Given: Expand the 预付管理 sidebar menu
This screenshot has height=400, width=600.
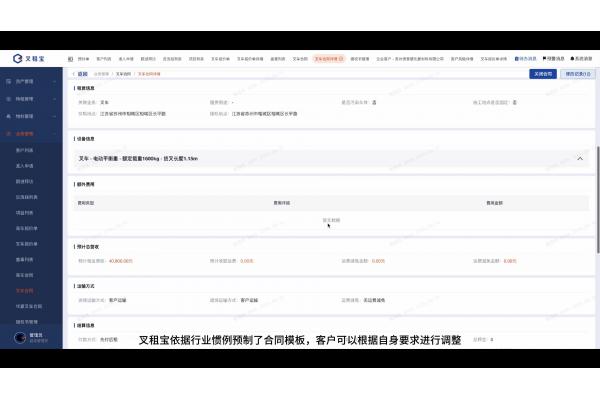Looking at the screenshot, I should tap(30, 116).
